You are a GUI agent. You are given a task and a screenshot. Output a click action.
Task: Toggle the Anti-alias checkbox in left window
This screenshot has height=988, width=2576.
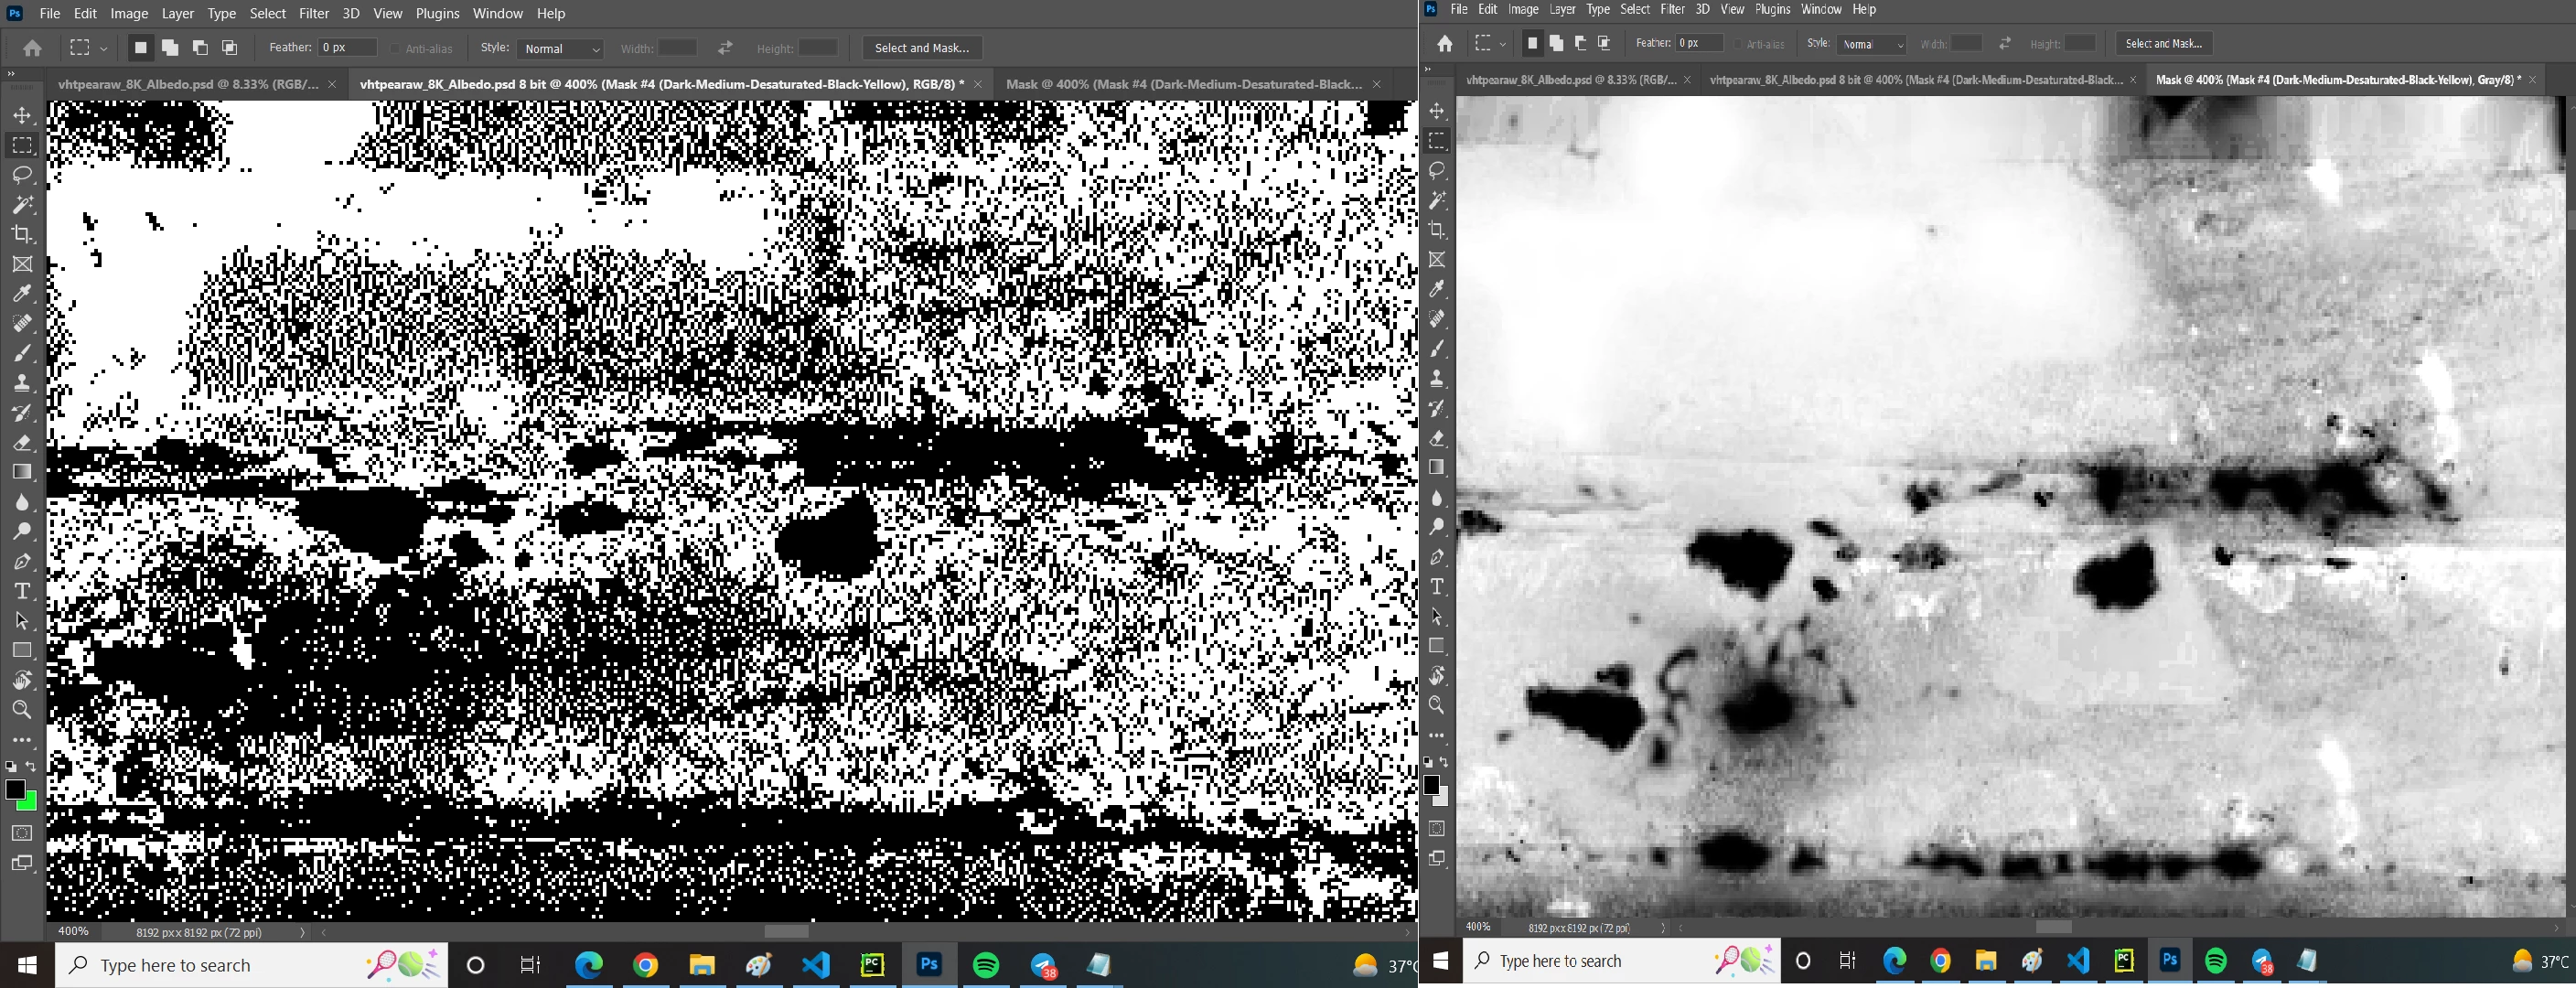pos(396,48)
